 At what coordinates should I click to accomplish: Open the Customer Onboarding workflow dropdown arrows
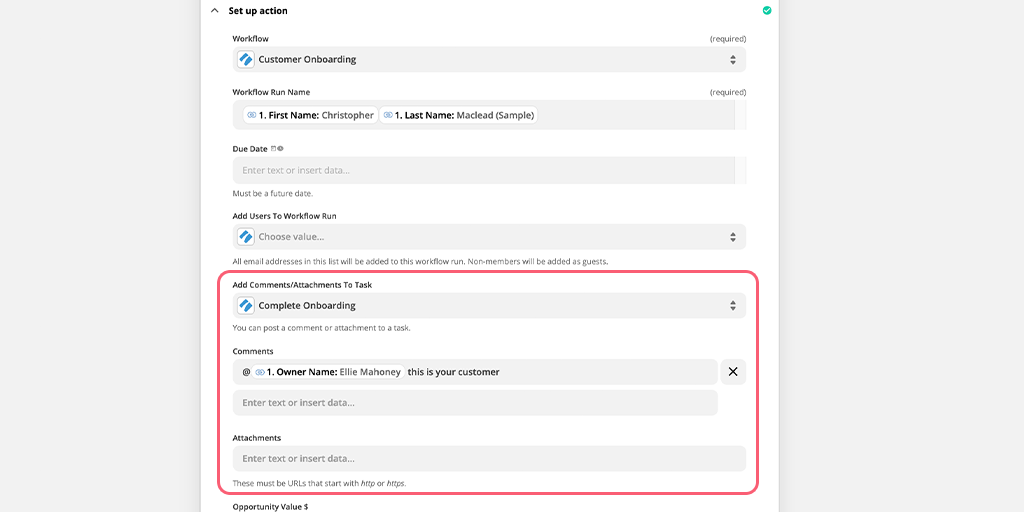coord(733,59)
